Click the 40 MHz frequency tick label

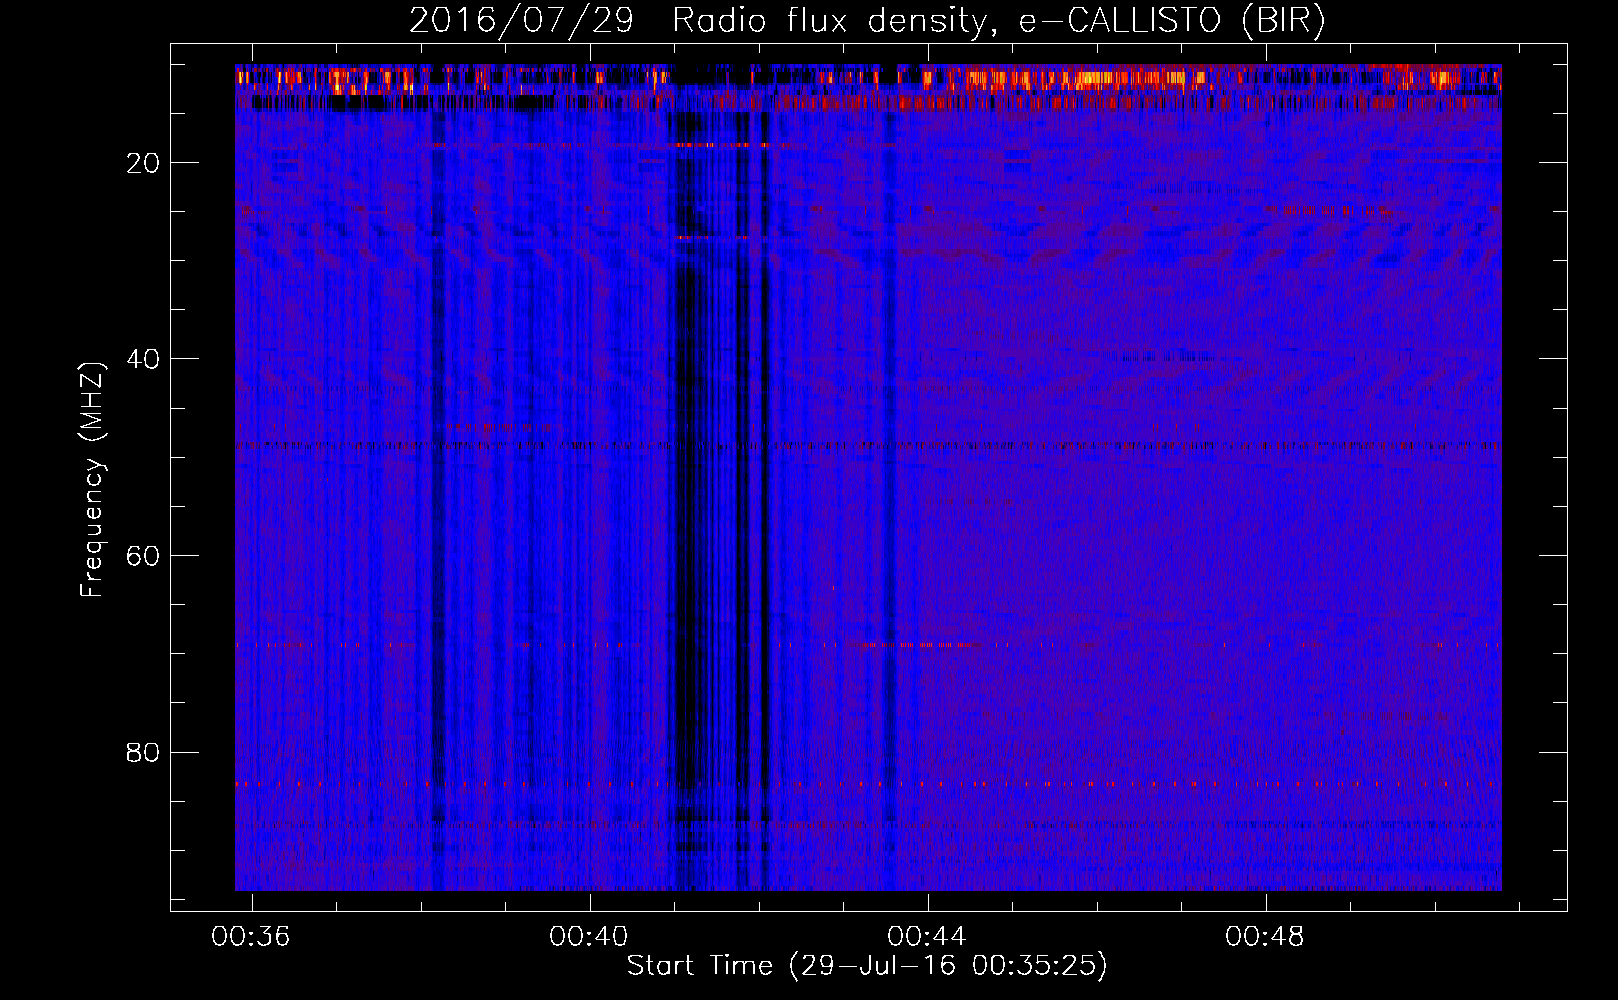(x=143, y=359)
